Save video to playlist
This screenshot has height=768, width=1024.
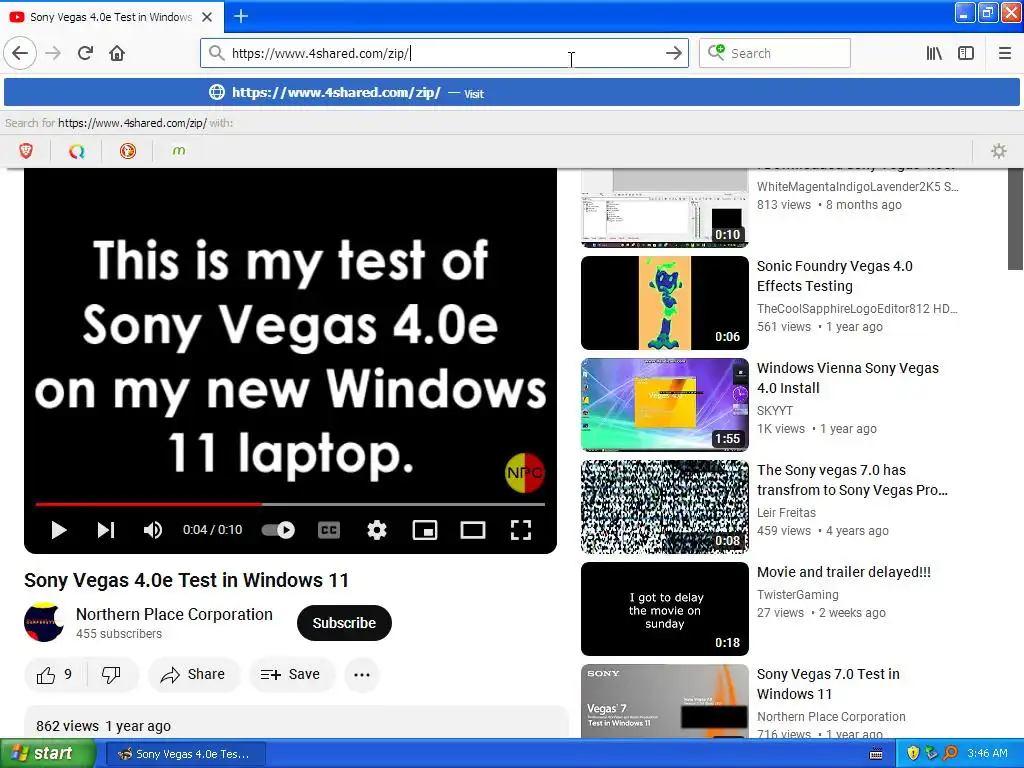(291, 675)
